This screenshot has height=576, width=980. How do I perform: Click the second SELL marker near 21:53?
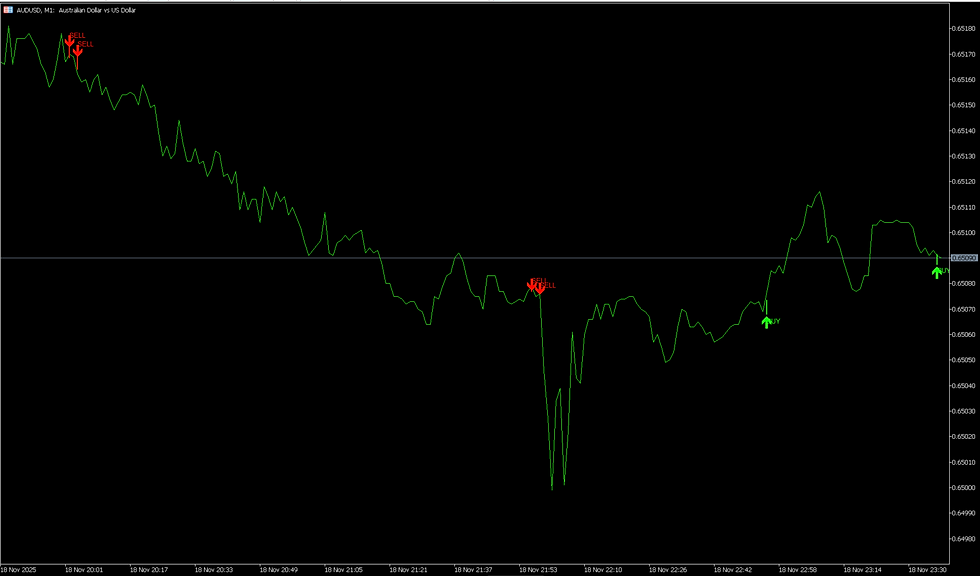[x=540, y=291]
